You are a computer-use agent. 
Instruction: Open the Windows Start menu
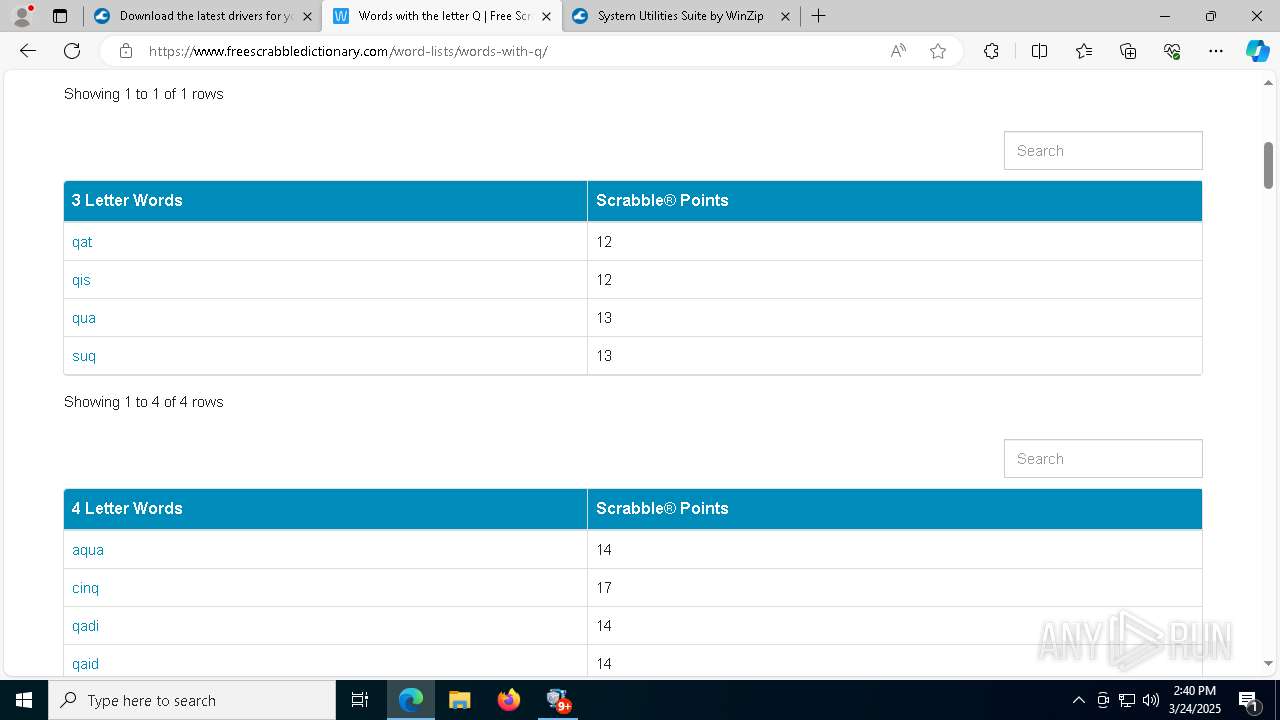[24, 700]
